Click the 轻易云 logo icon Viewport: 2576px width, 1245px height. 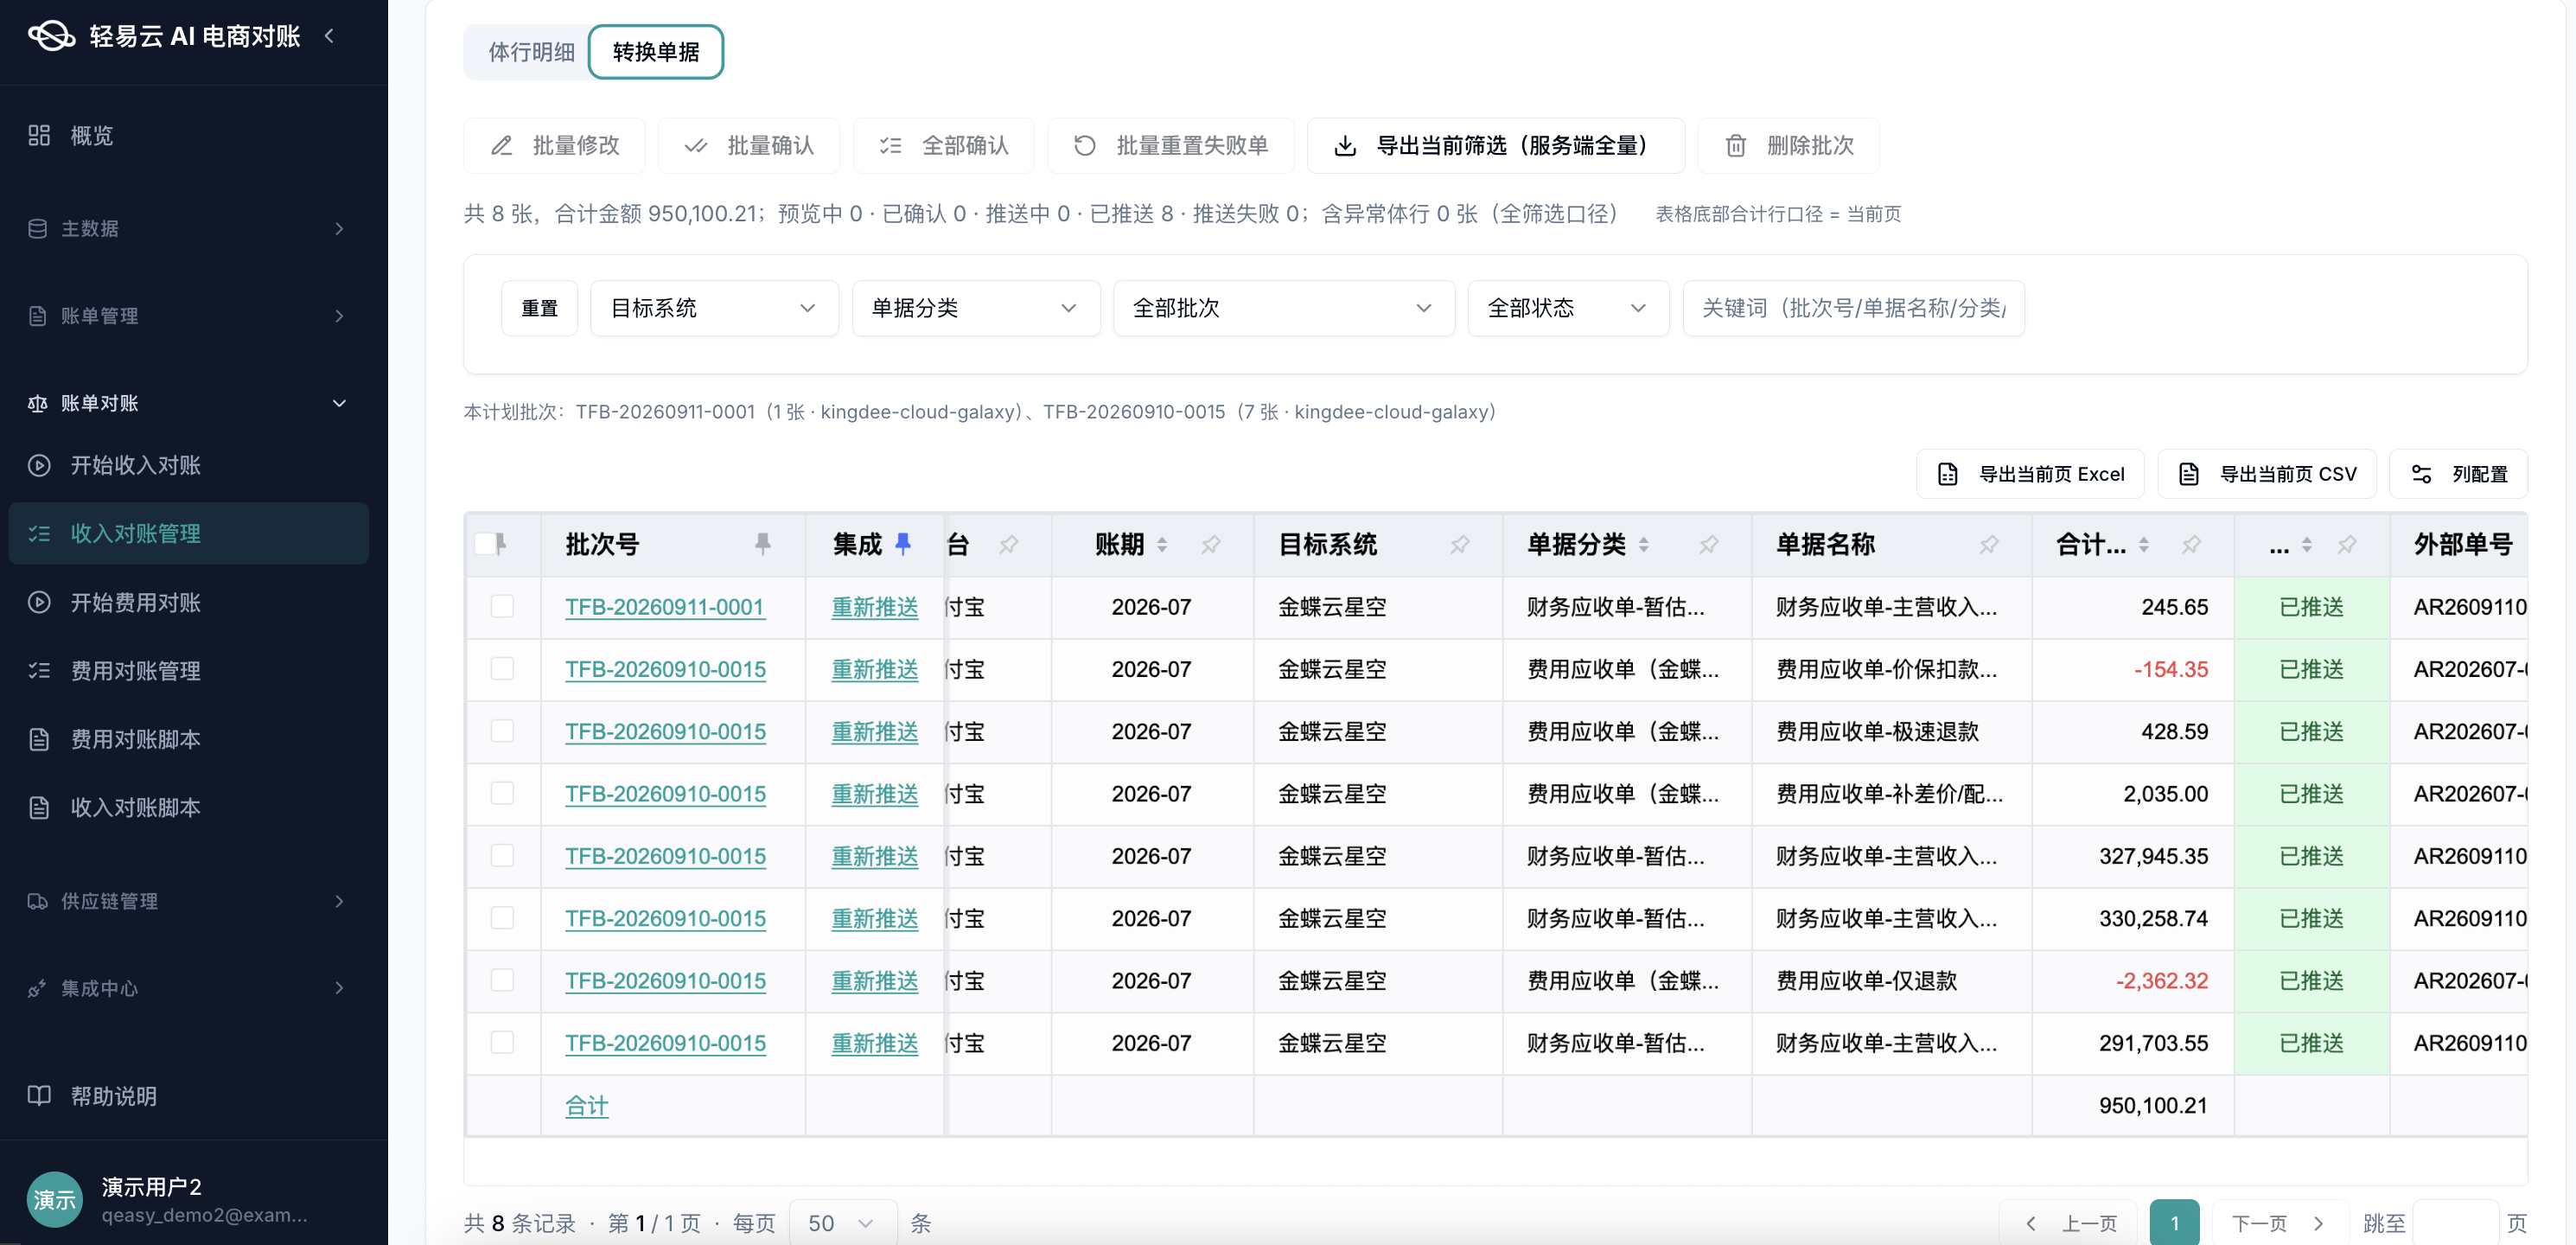click(x=51, y=36)
